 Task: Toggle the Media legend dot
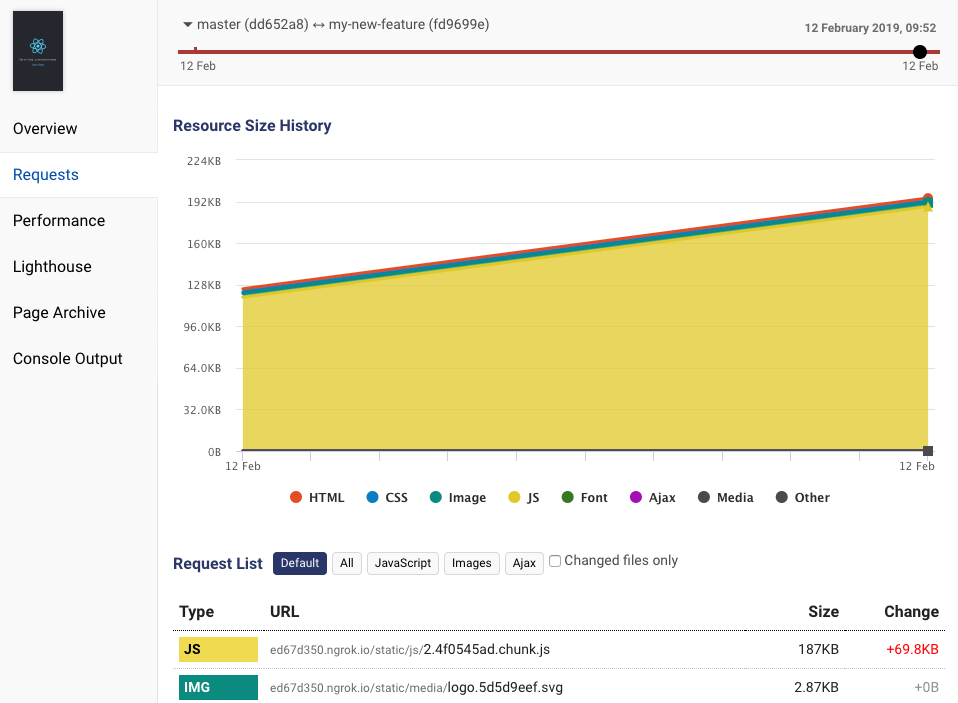[x=704, y=497]
